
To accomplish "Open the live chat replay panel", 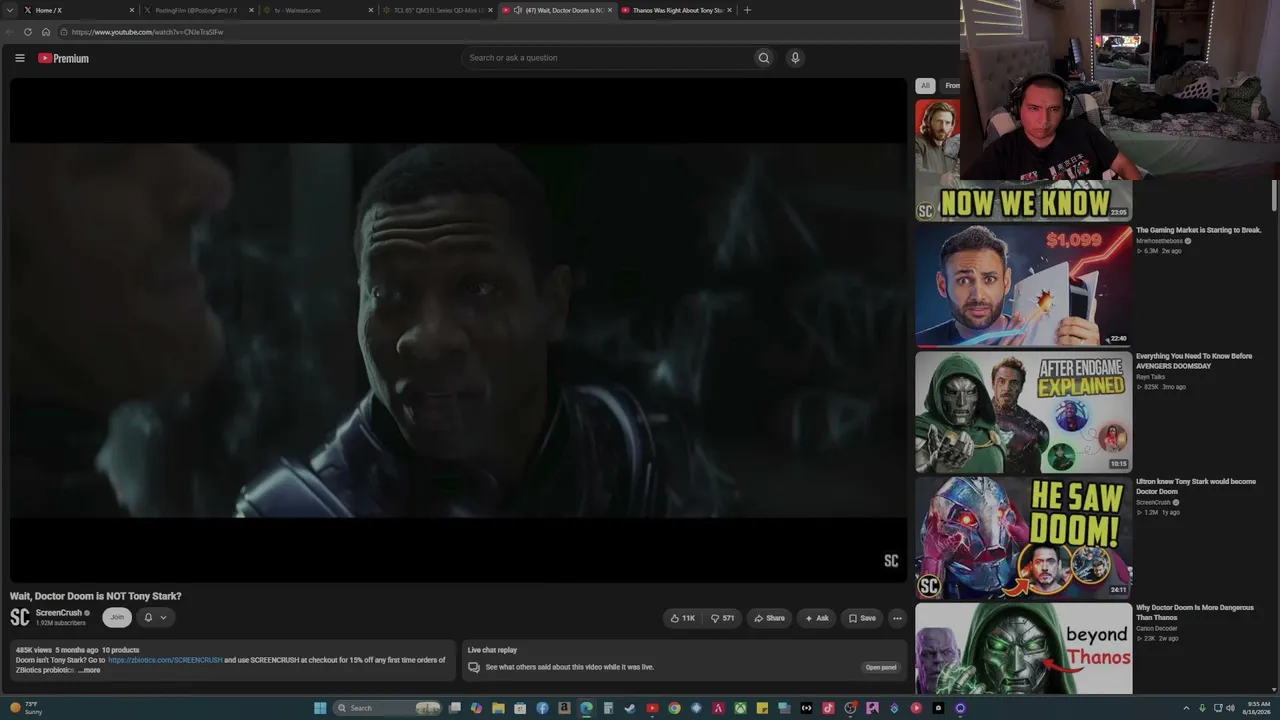I will pos(881,667).
